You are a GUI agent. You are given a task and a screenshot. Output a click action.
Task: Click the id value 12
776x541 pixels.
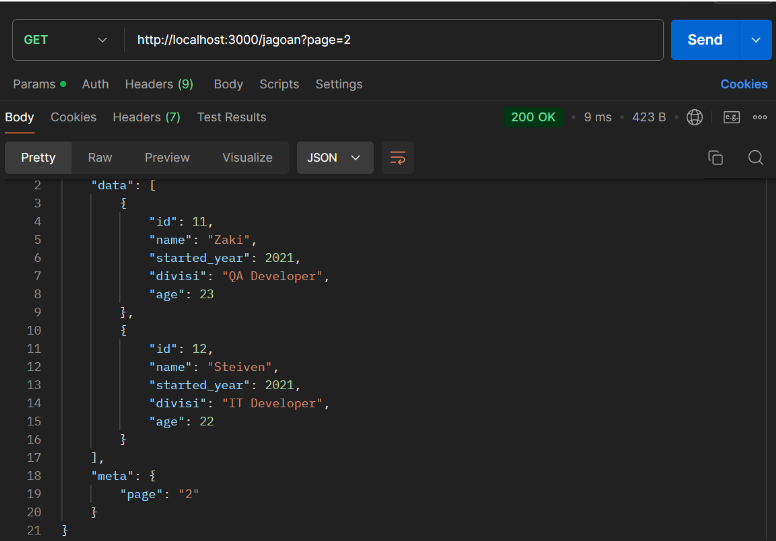[199, 349]
